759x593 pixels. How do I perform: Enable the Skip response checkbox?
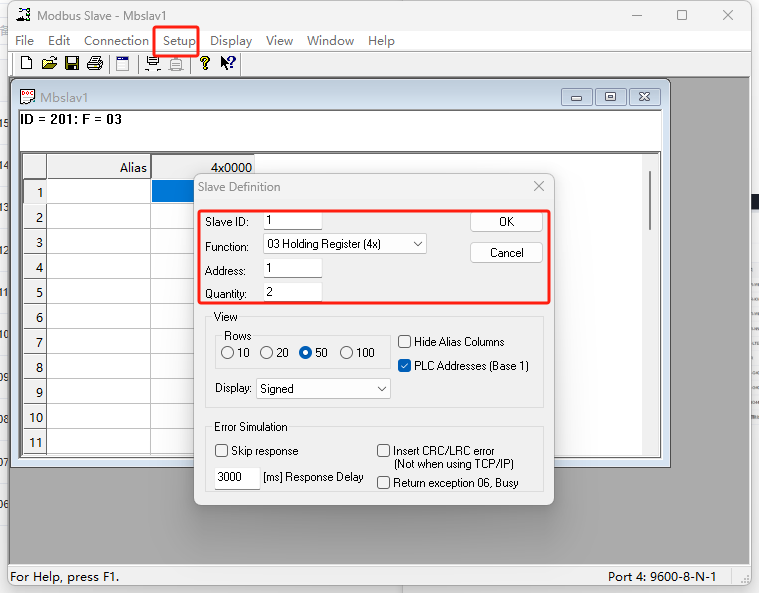[x=221, y=451]
